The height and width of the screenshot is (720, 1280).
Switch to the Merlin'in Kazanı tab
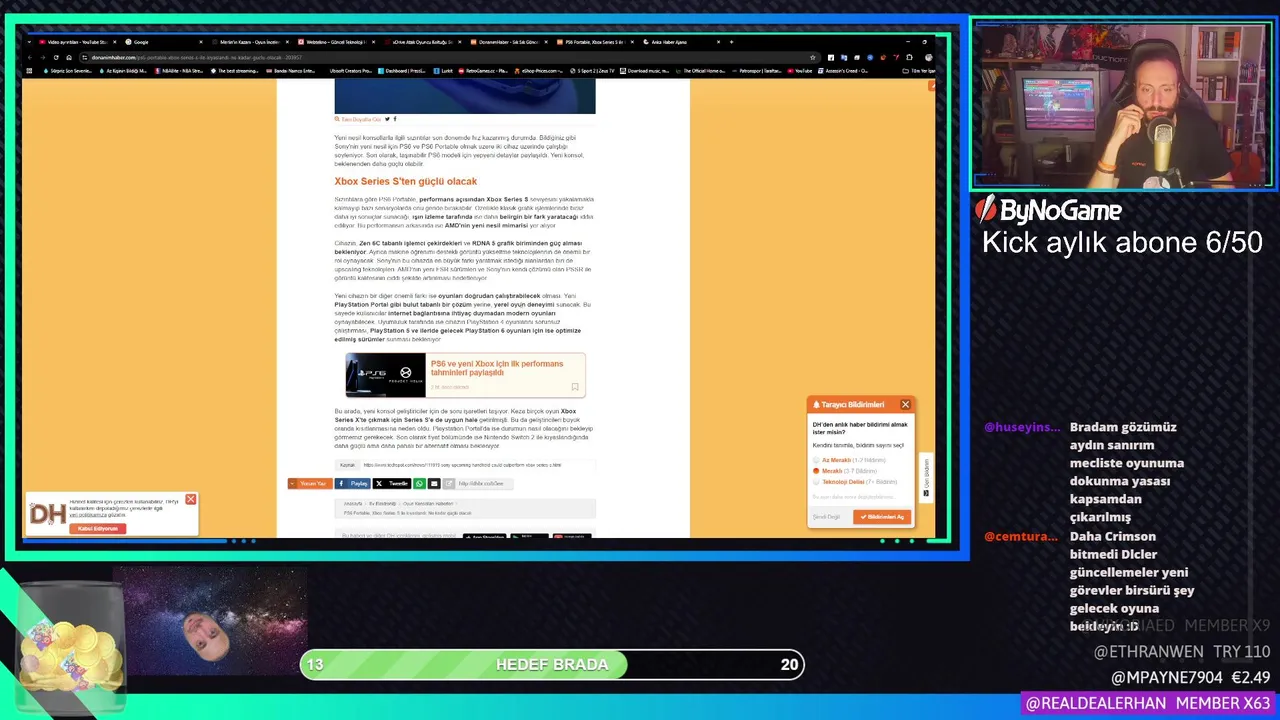click(250, 42)
